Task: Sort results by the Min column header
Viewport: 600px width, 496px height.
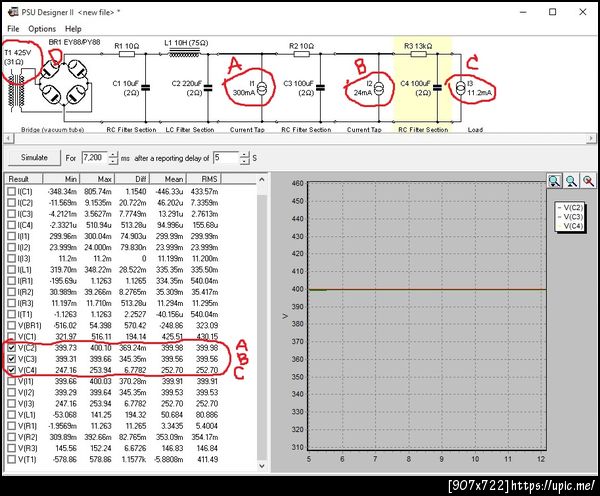Action: 61,179
